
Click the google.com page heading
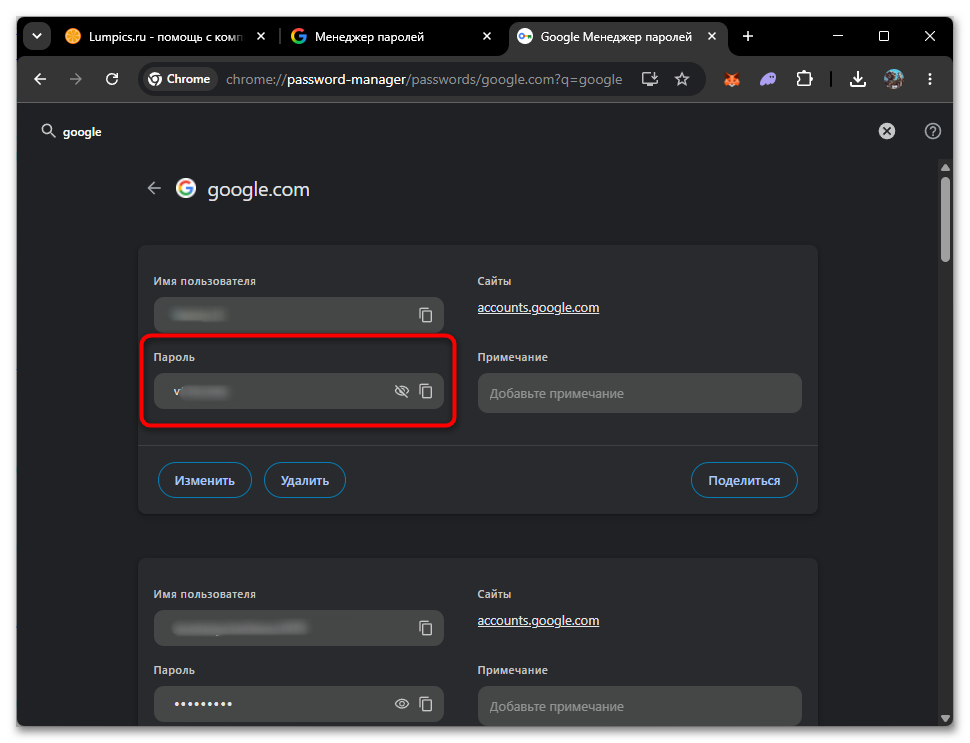[259, 189]
